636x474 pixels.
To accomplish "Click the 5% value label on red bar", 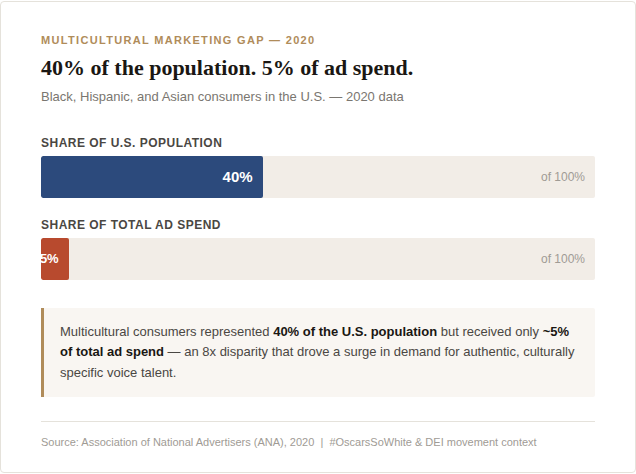I will point(50,259).
